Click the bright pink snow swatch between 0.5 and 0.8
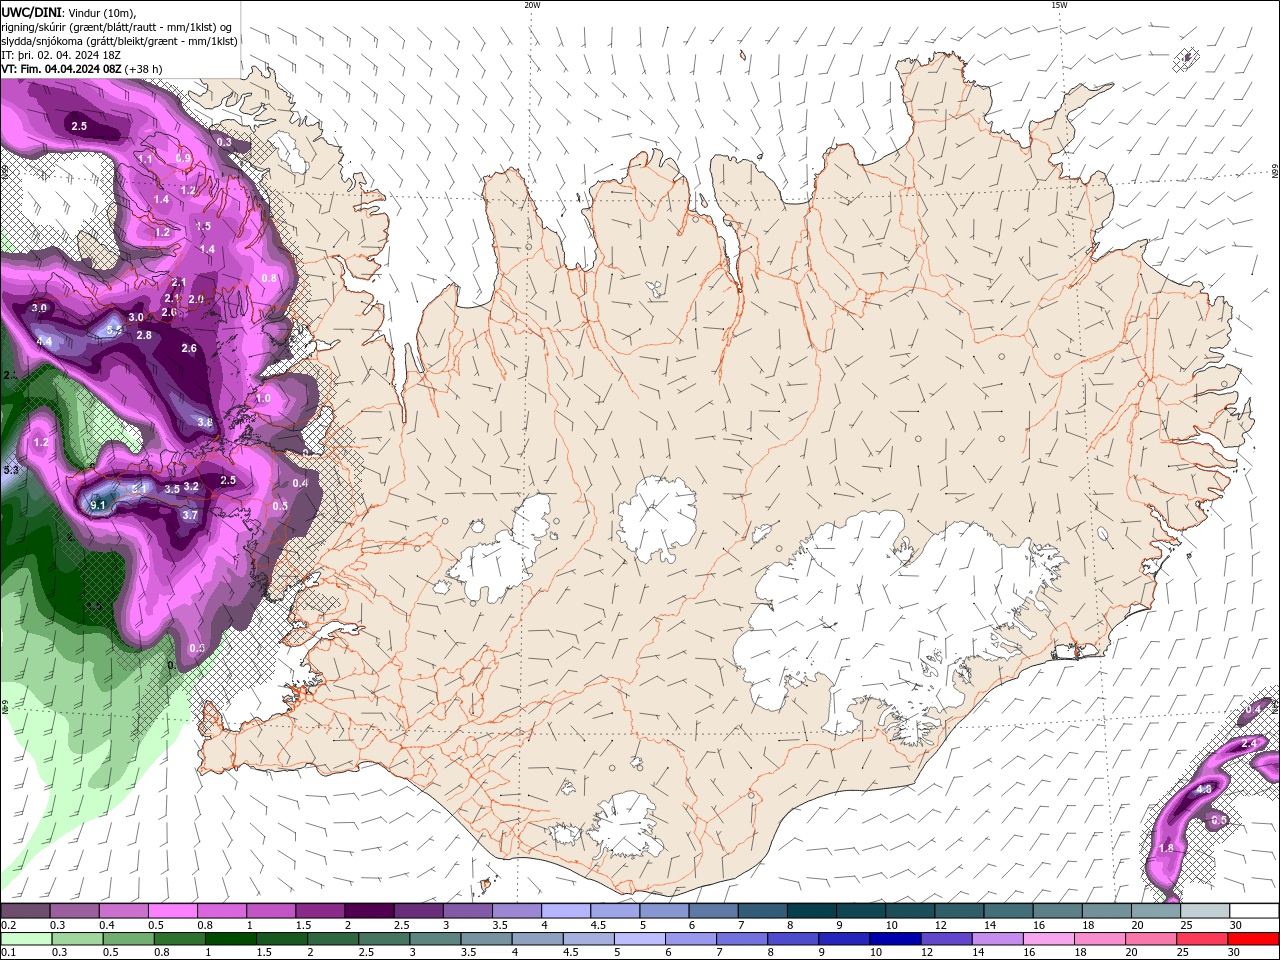This screenshot has height=960, width=1280. pyautogui.click(x=174, y=911)
